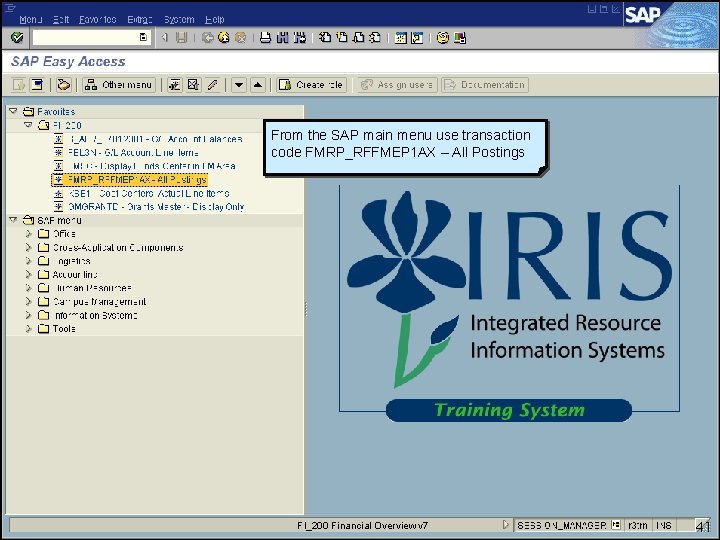Select Display Funds Center in FM Area
720x540 pixels.
152,166
